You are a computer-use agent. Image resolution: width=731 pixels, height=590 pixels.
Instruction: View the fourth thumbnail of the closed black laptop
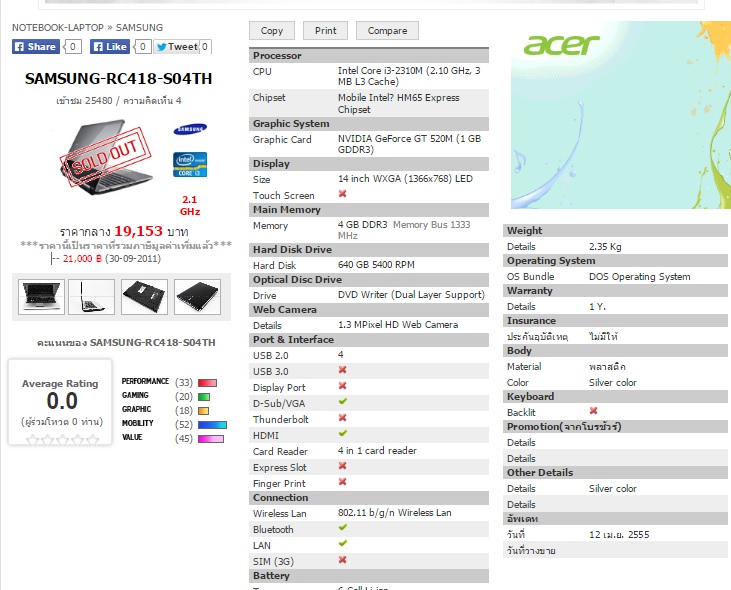[197, 297]
